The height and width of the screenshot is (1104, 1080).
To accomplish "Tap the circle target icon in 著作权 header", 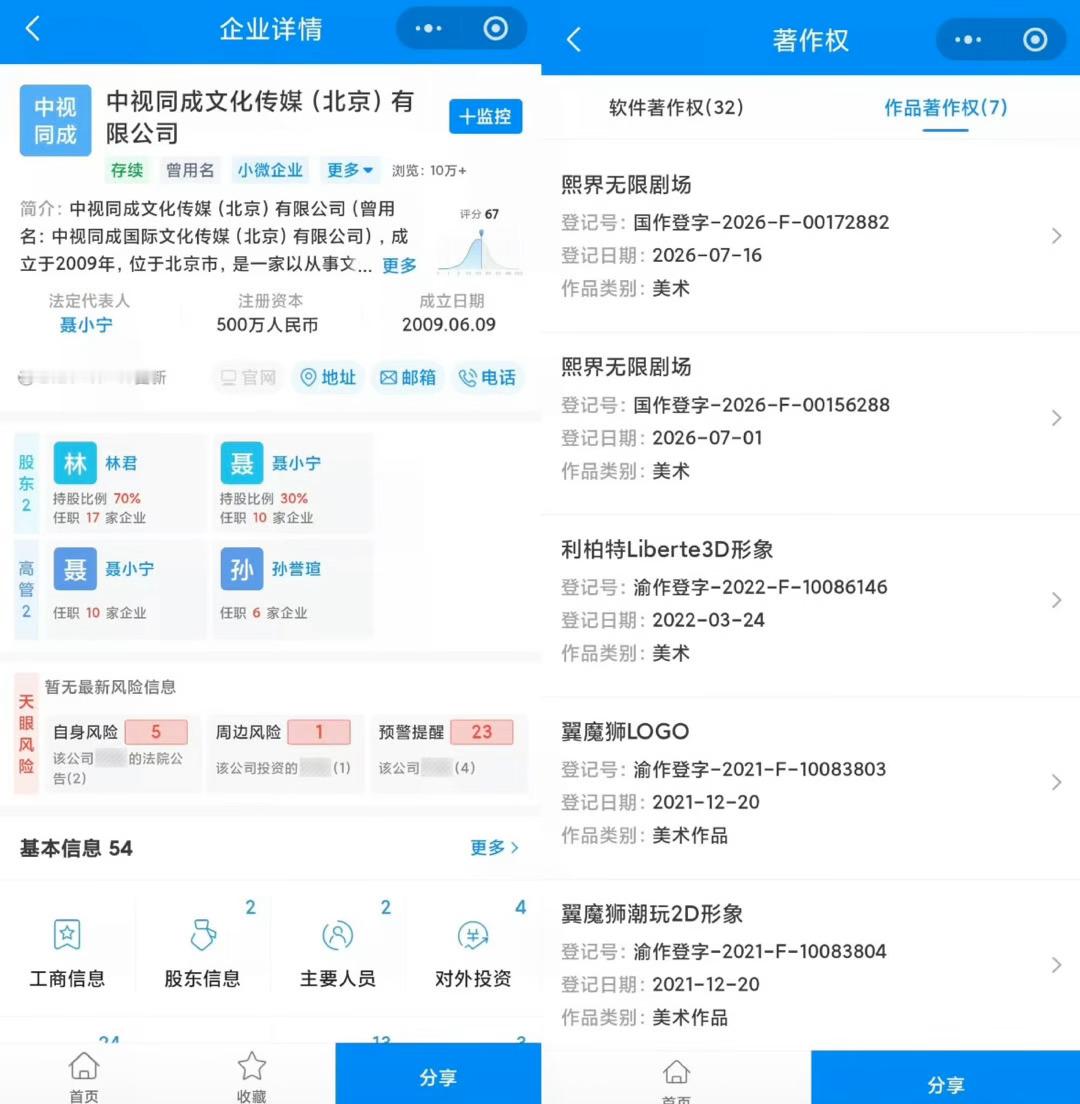I will [1035, 40].
